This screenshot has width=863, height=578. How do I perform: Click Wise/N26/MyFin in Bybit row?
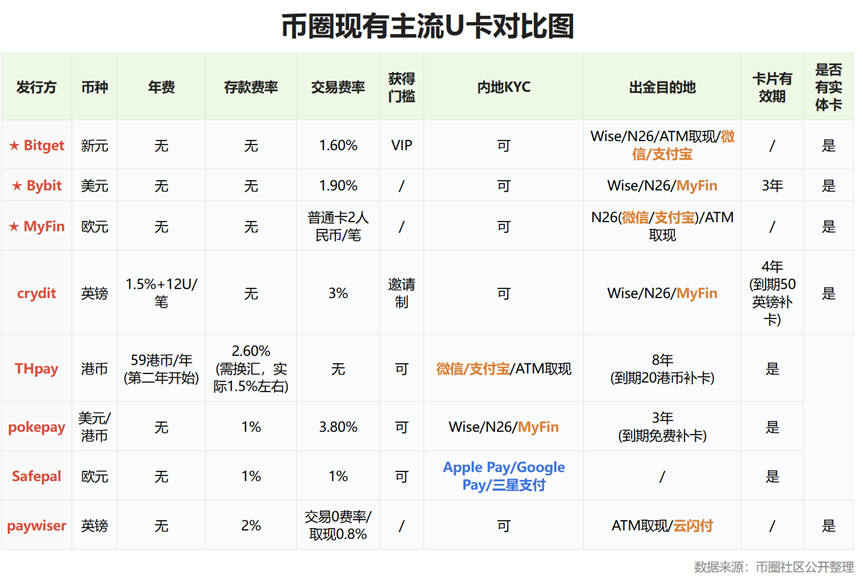pyautogui.click(x=662, y=186)
